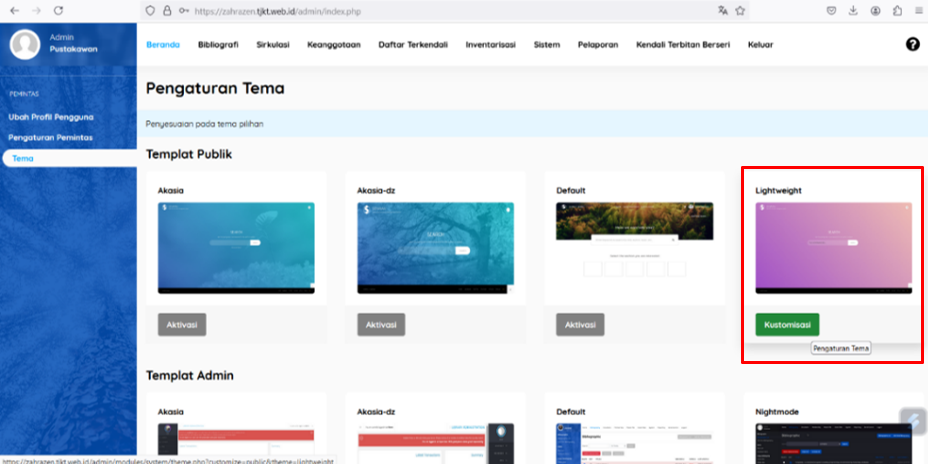The height and width of the screenshot is (464, 931).
Task: Click the translate page icon in address bar
Action: tap(722, 10)
